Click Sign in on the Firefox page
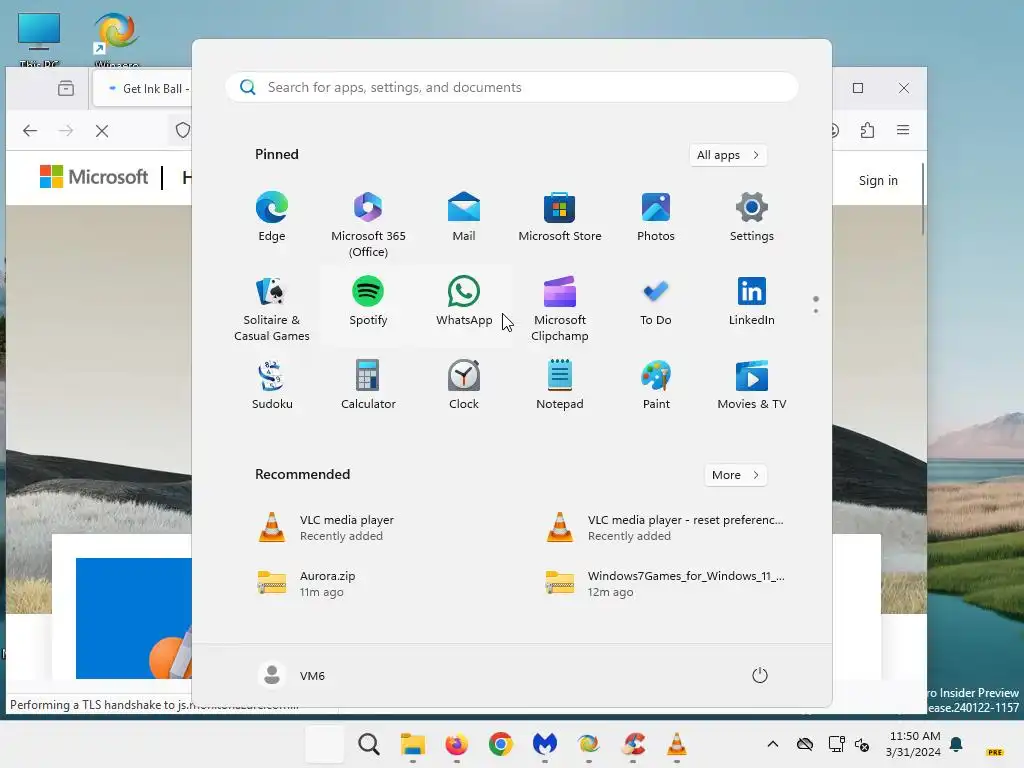Screen dimensions: 1024x768 [878, 180]
